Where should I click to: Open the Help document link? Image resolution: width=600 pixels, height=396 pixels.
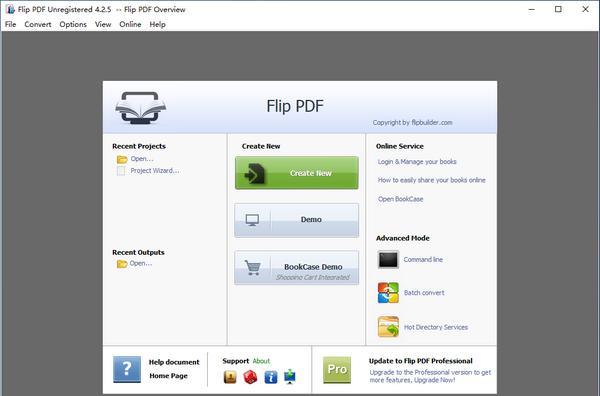(174, 362)
